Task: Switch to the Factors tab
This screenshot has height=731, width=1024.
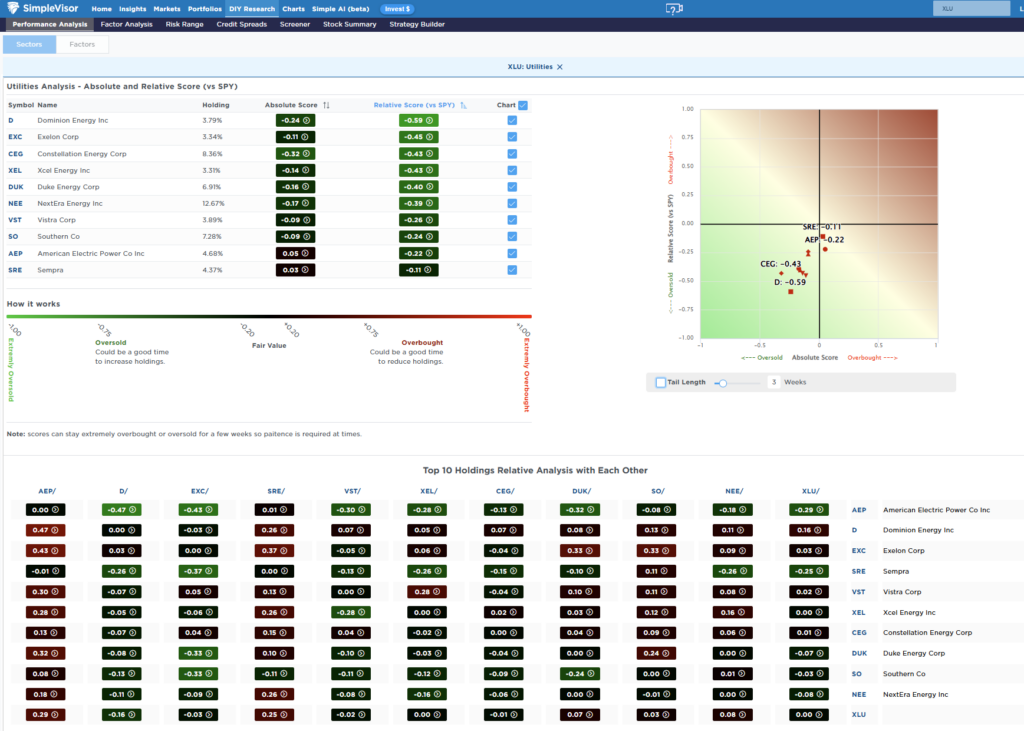Action: [82, 44]
